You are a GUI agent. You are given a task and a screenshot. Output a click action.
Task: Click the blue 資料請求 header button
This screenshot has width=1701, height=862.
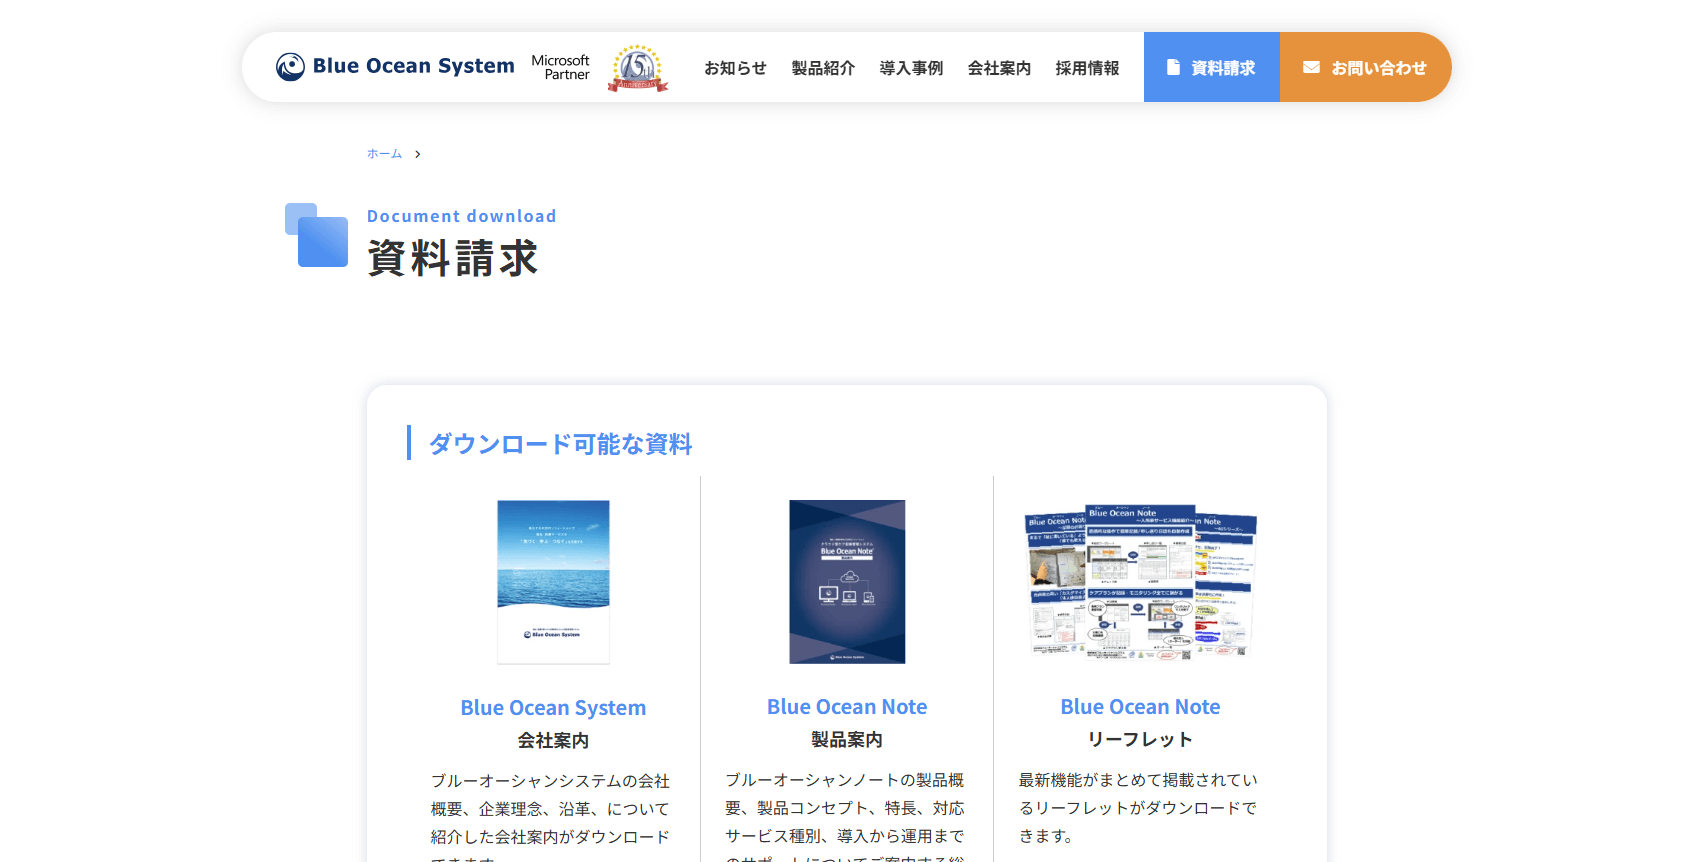(1212, 67)
